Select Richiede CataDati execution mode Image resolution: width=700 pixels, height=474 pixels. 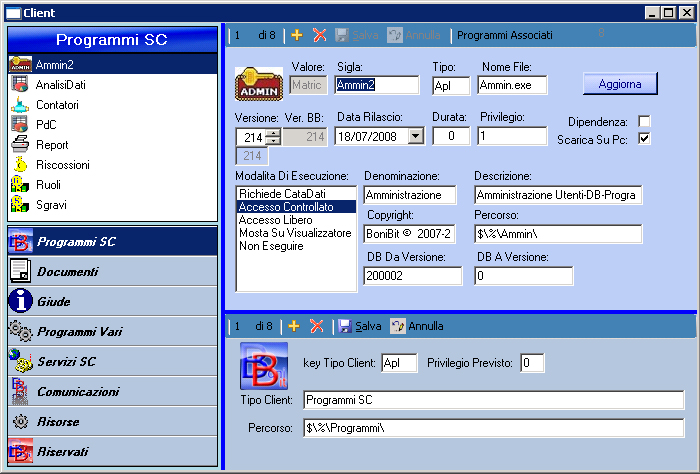[x=296, y=194]
